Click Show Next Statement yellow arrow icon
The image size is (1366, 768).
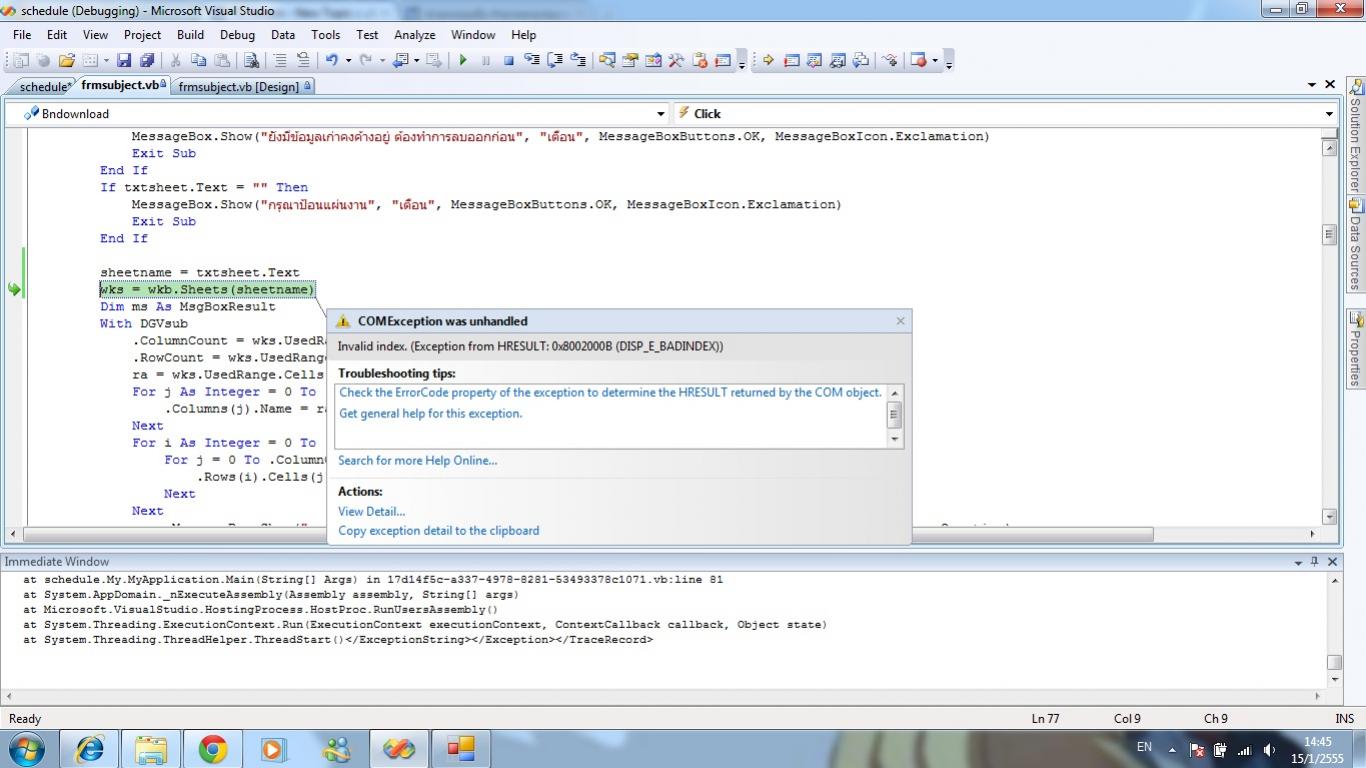(x=768, y=60)
